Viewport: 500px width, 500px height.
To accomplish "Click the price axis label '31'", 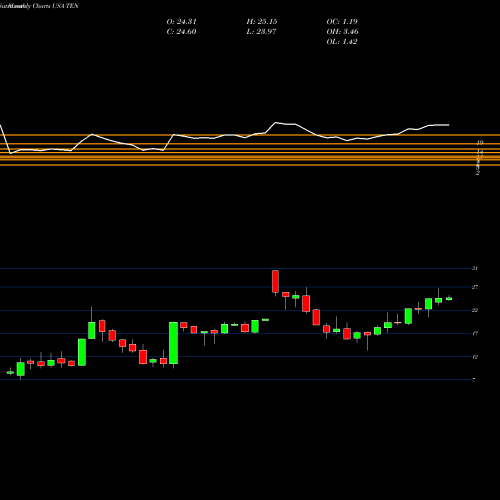I will 475,268.
